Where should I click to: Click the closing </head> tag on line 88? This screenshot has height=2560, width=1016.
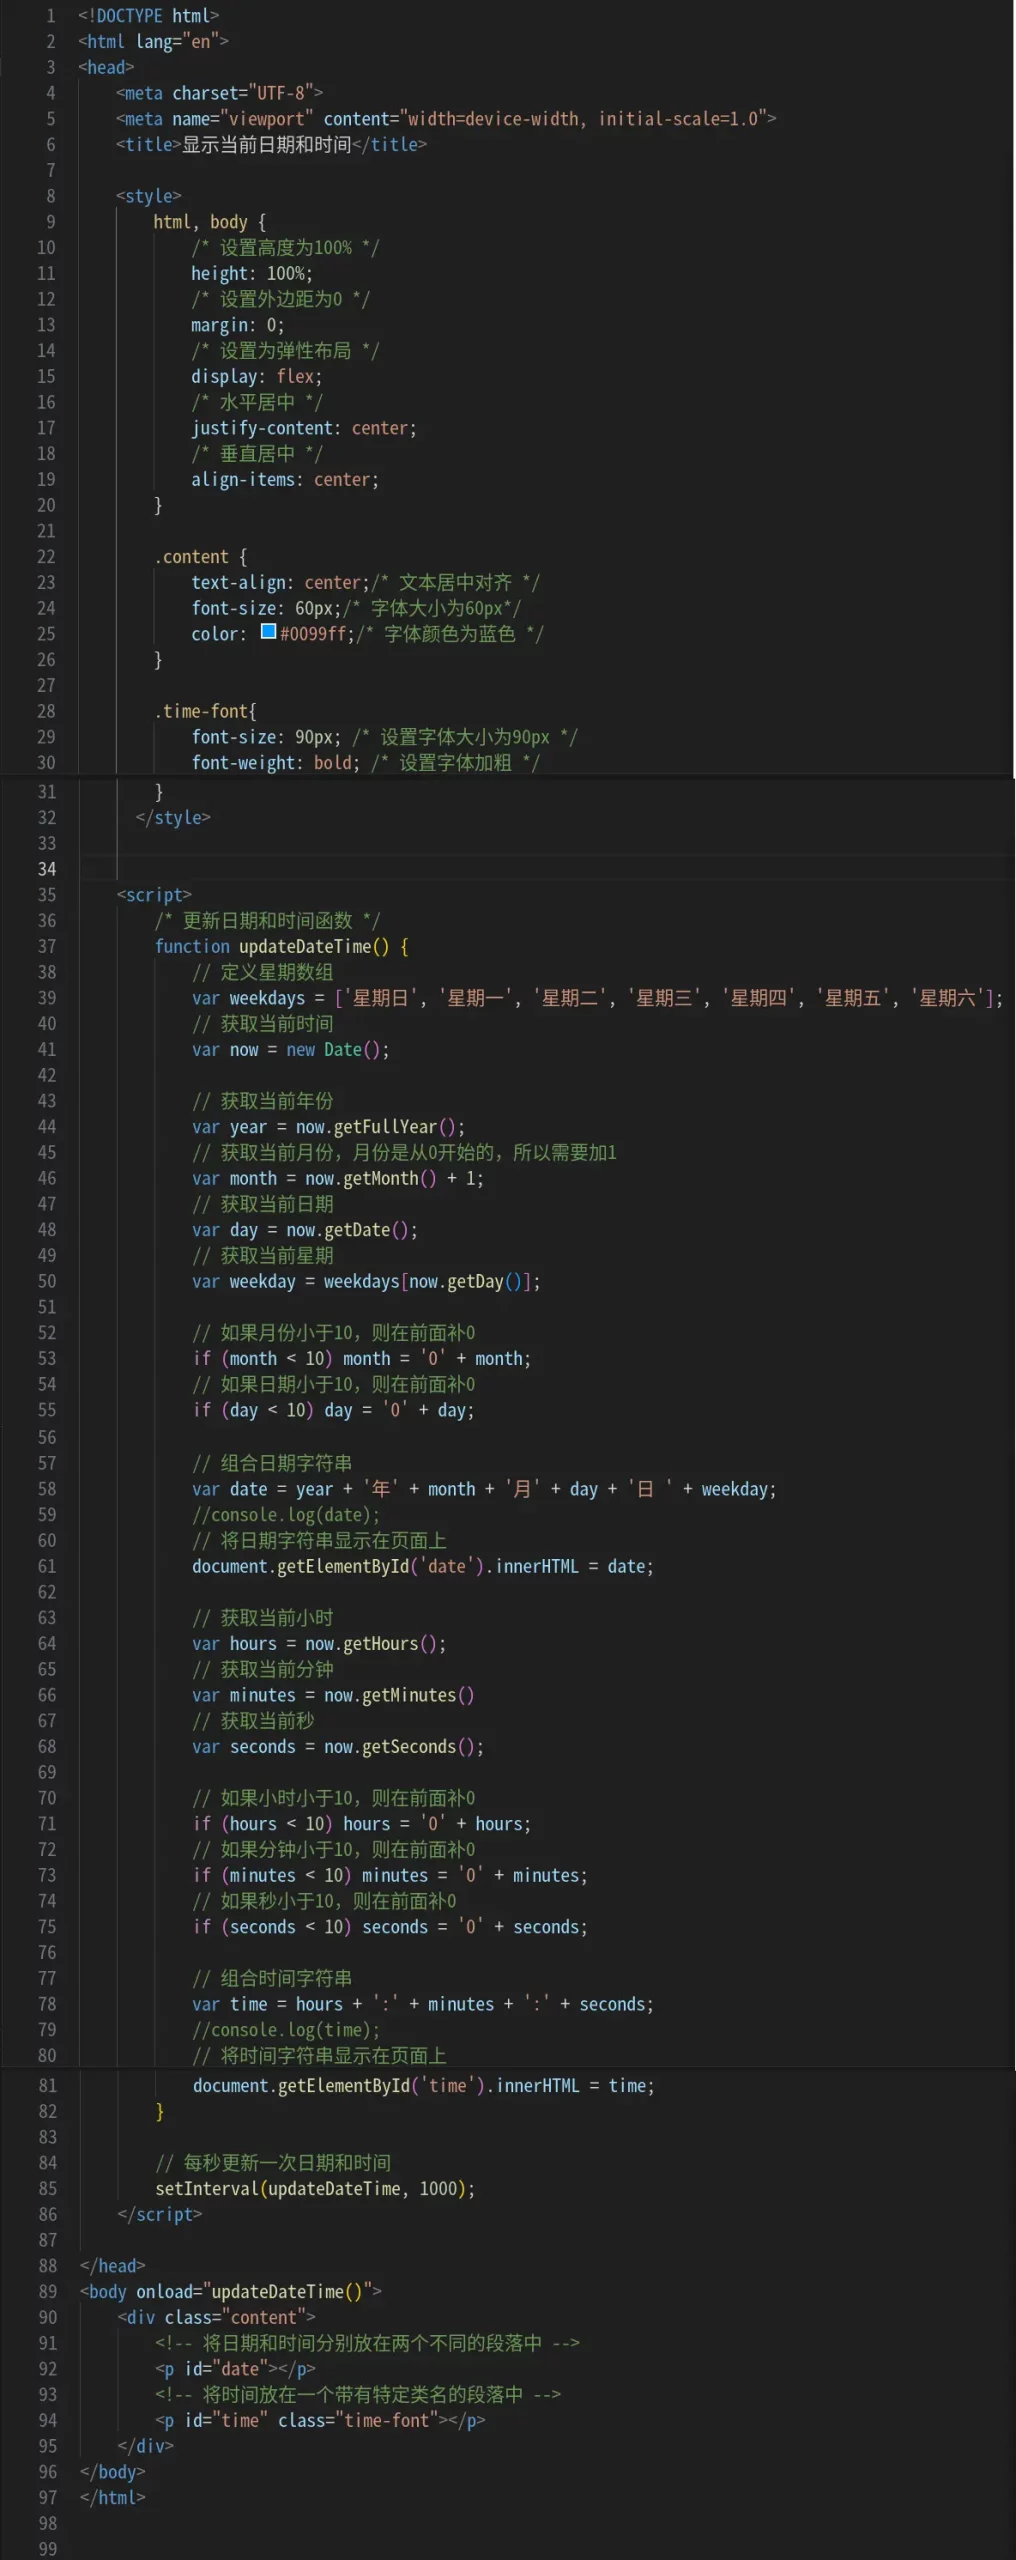pos(112,2266)
